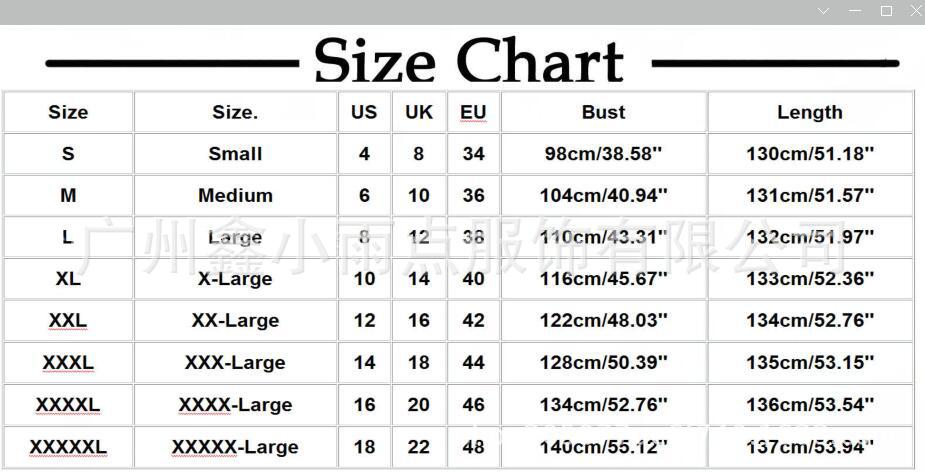Click the XXXXXL size label
The image size is (925, 472).
pos(68,447)
